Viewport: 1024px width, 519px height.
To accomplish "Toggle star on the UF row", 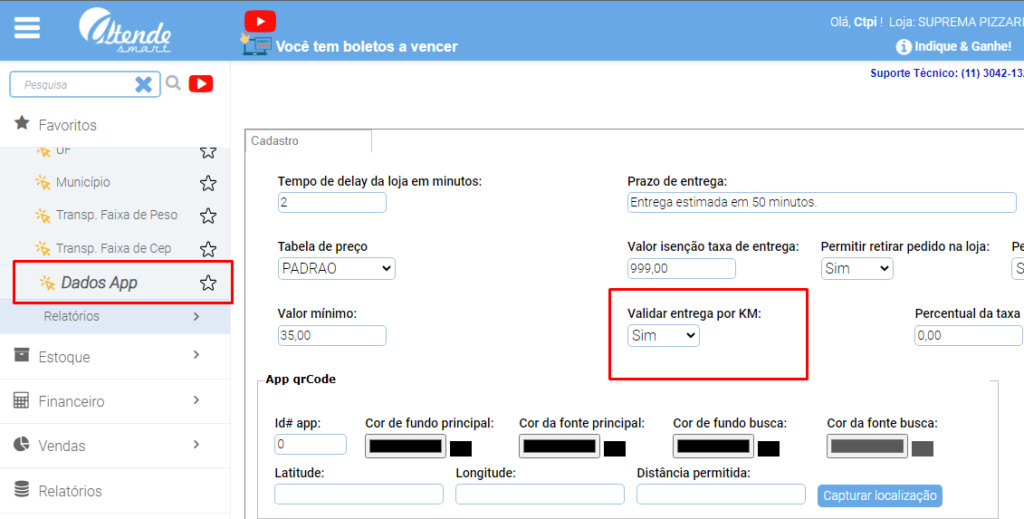I will (x=208, y=152).
